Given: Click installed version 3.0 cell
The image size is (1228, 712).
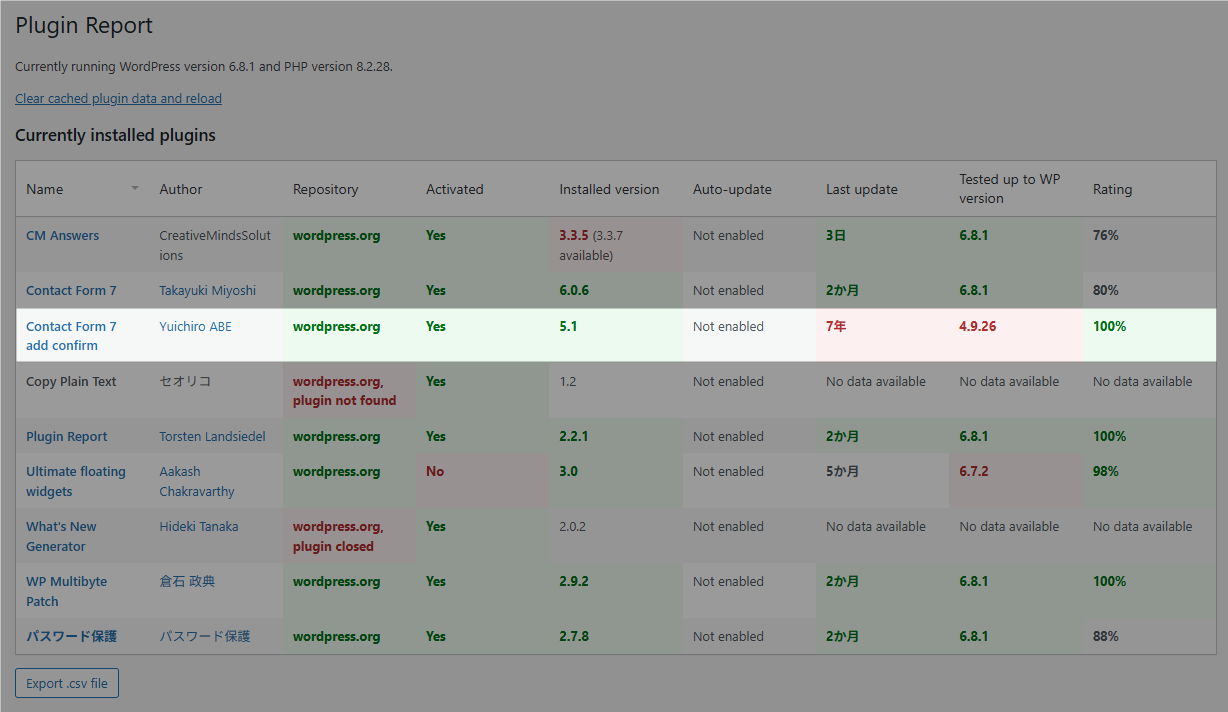Looking at the screenshot, I should pos(616,481).
